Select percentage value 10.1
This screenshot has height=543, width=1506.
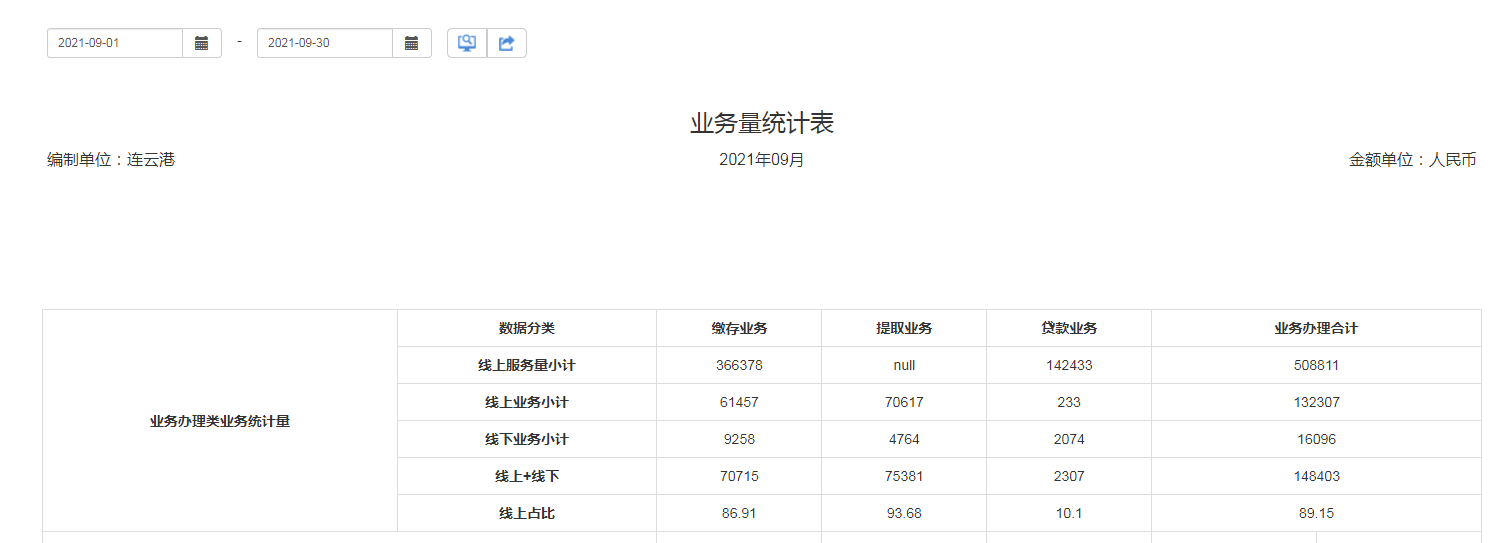coord(1069,513)
